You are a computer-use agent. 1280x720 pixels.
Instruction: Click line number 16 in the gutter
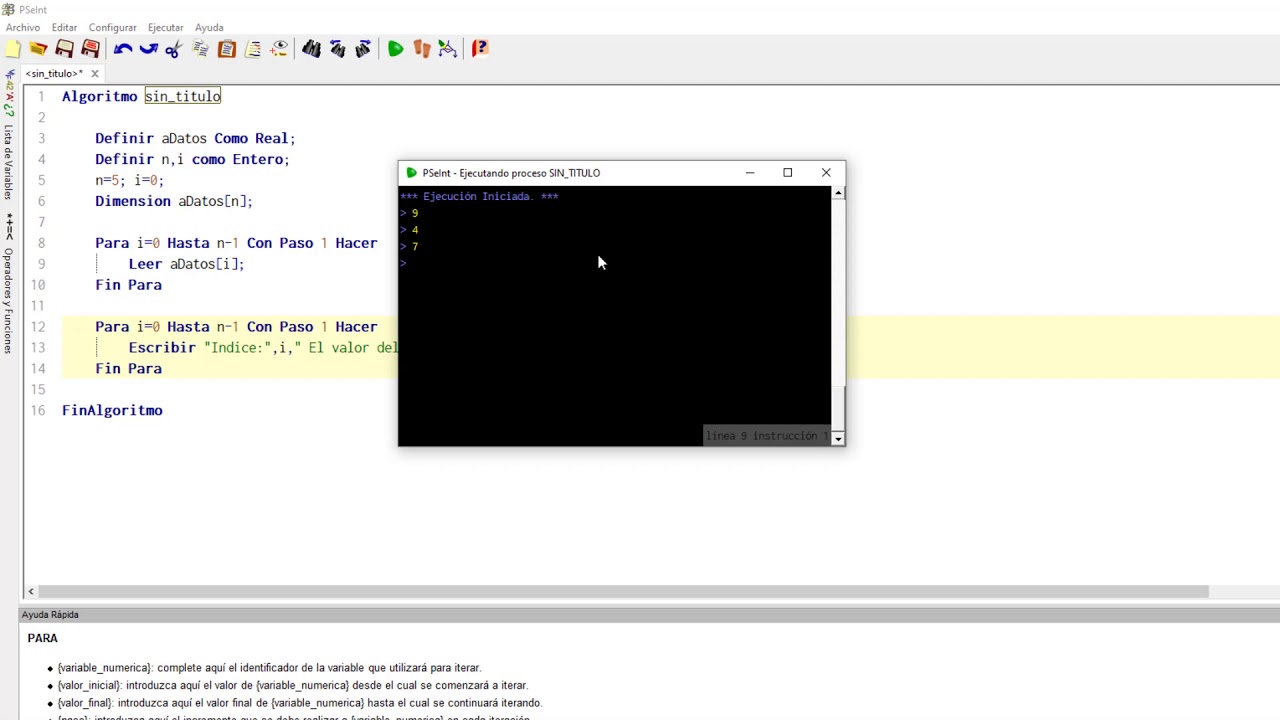click(x=38, y=411)
